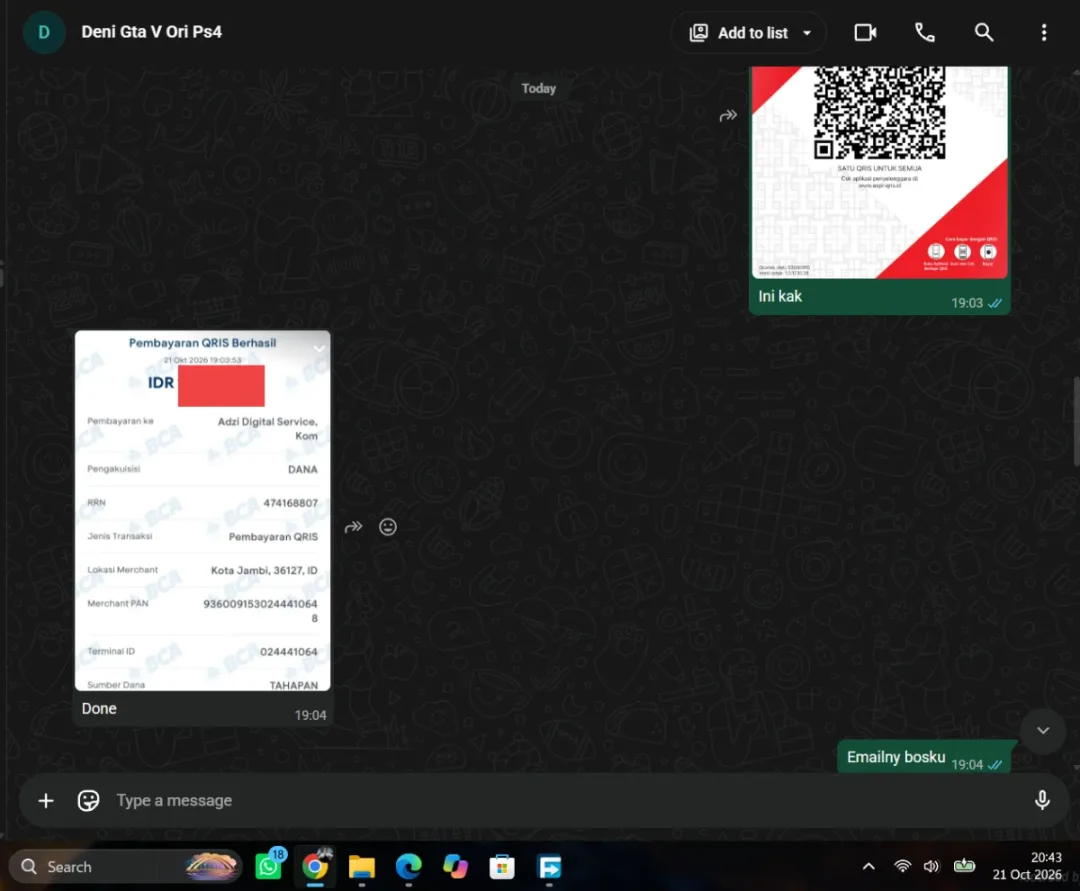Record a voice message with the microphone
Viewport: 1080px width, 891px height.
[x=1042, y=800]
